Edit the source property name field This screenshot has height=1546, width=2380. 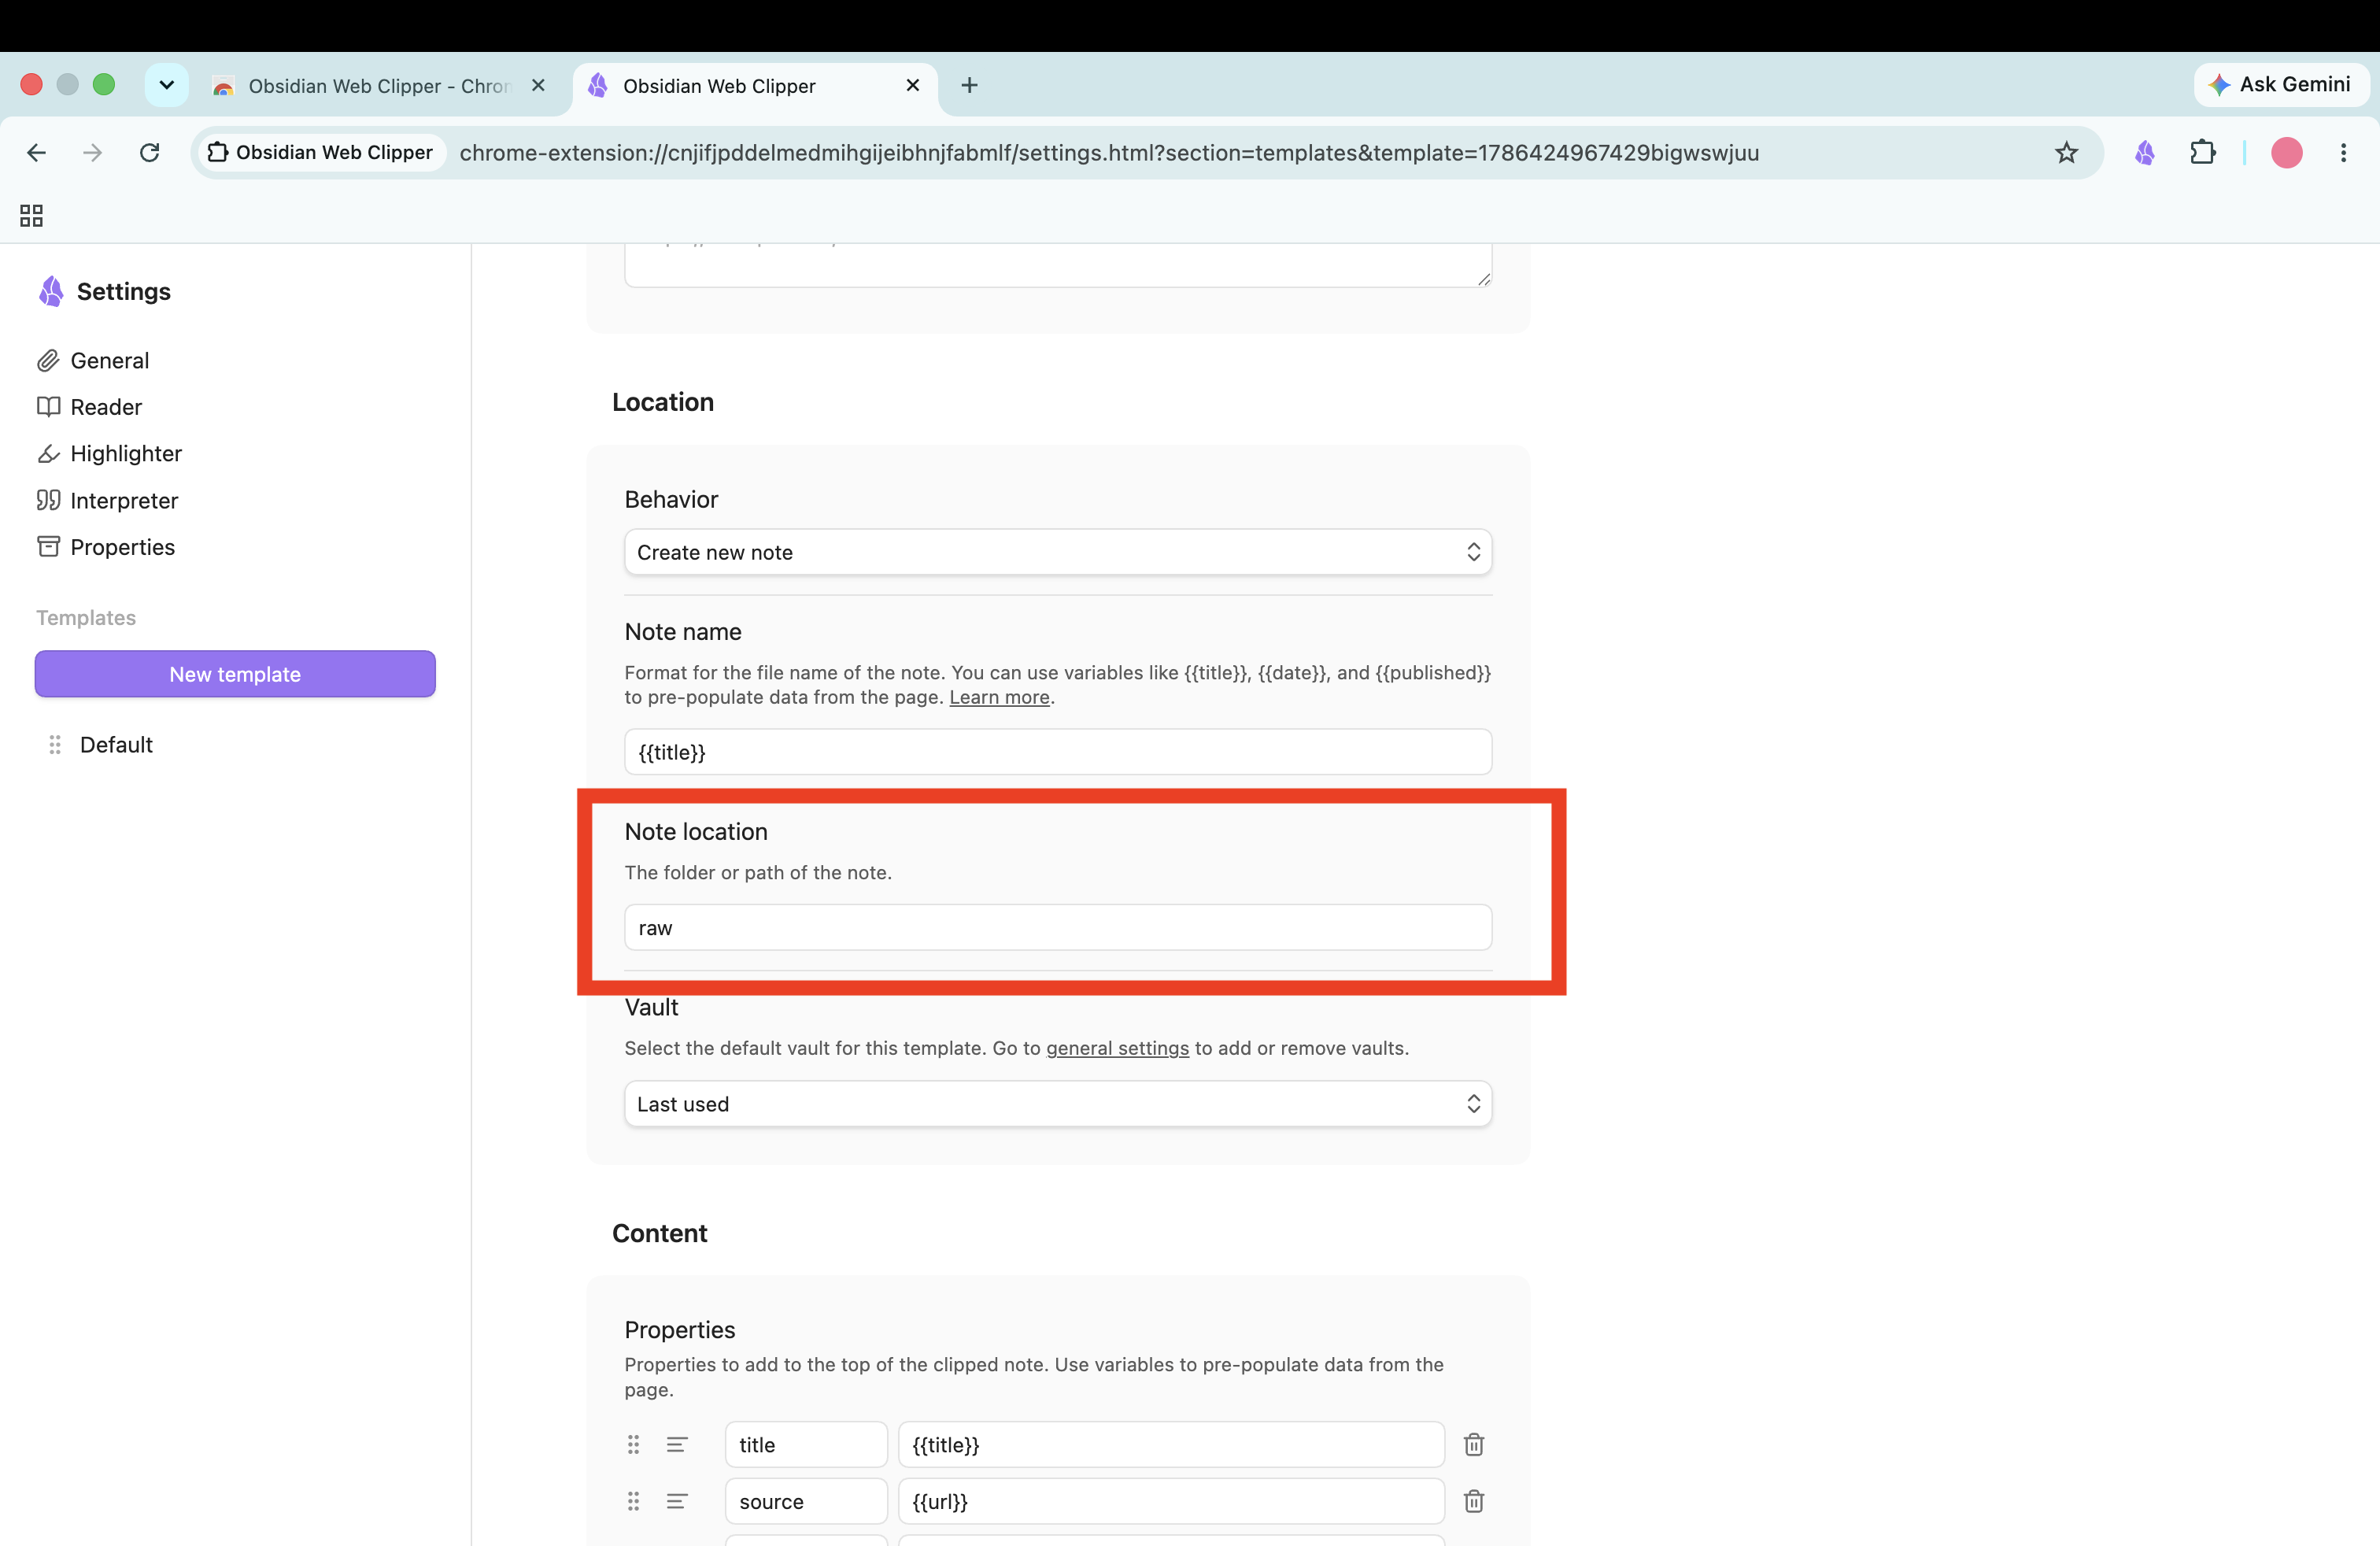click(x=806, y=1502)
